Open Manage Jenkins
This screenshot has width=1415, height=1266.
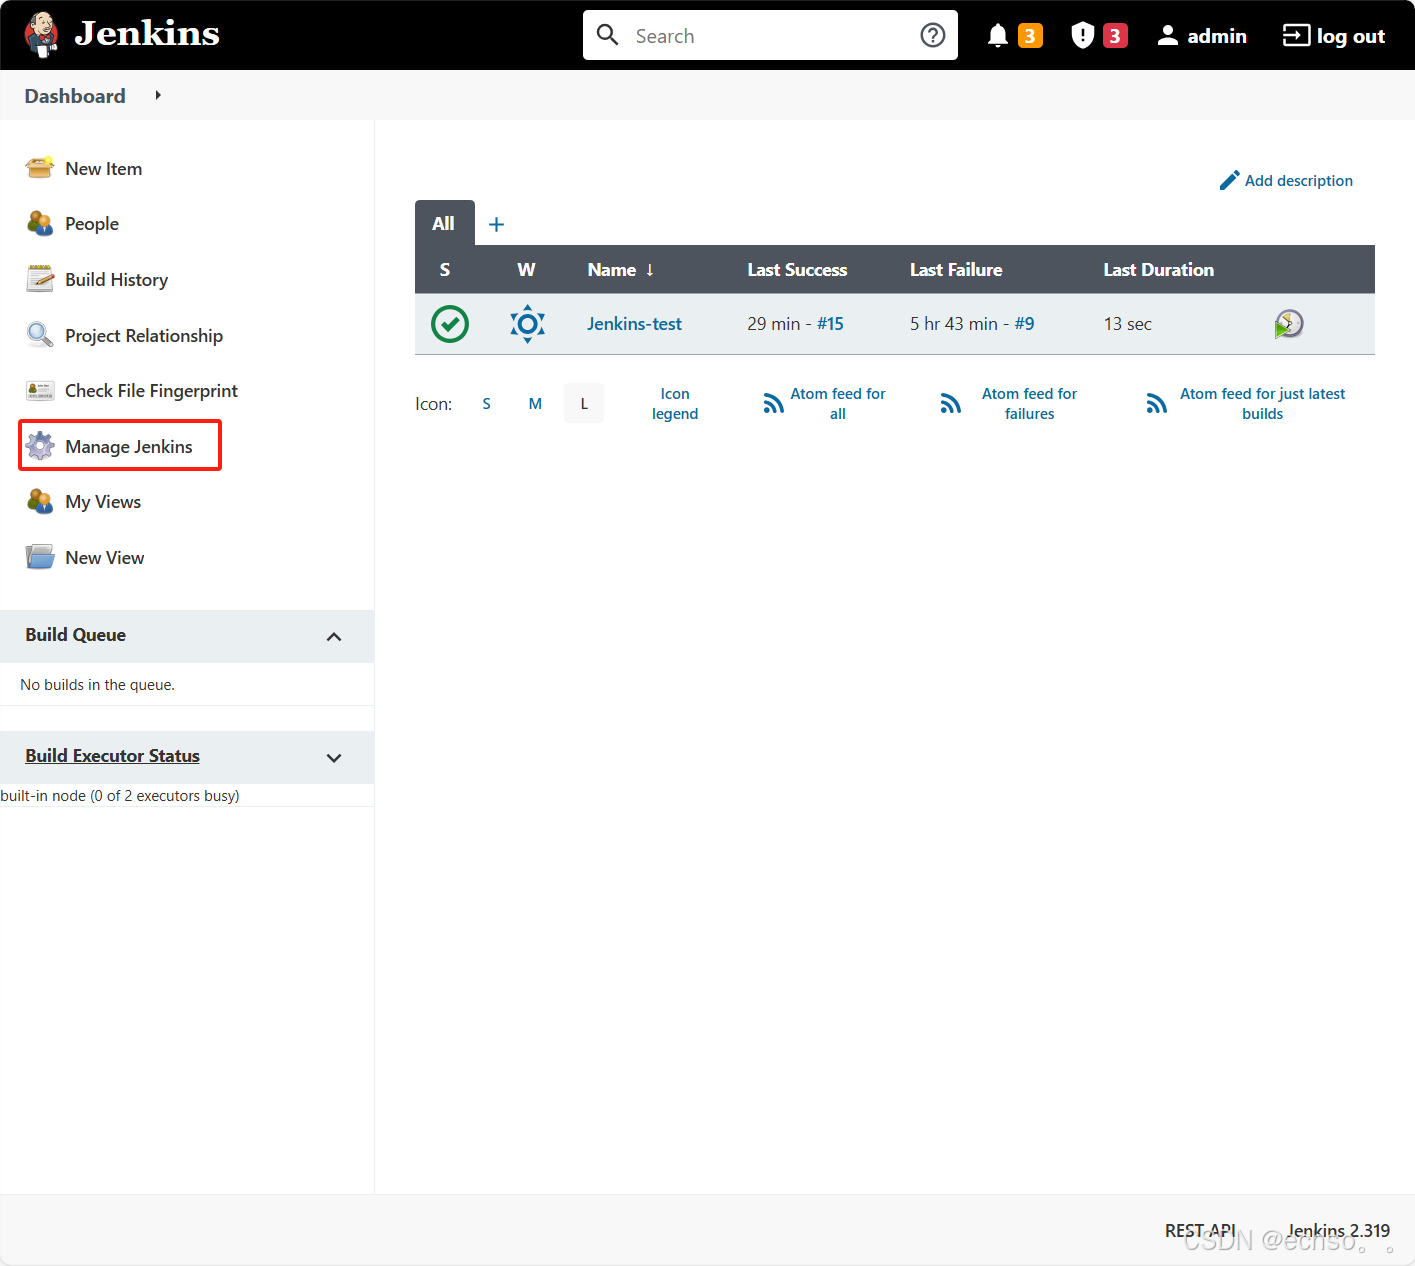coord(129,447)
